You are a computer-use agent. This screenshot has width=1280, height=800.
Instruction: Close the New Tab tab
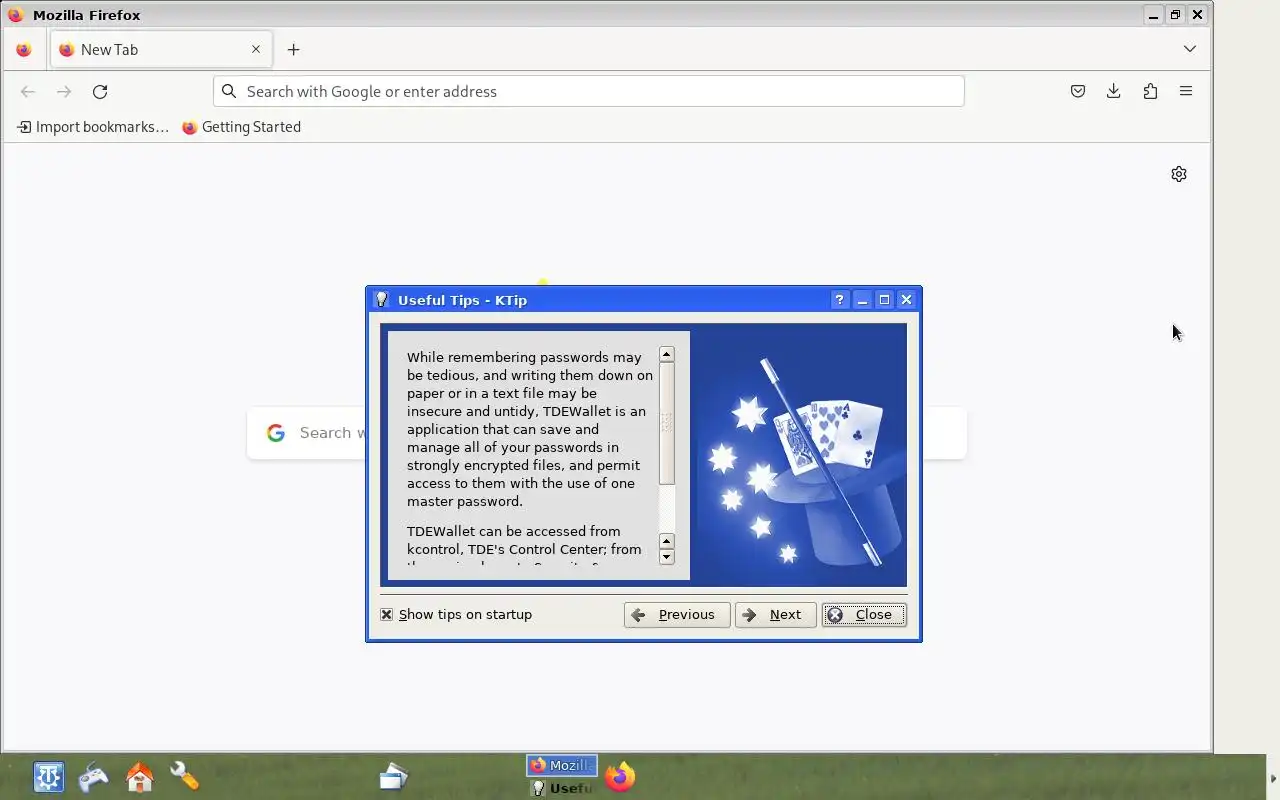pos(256,49)
